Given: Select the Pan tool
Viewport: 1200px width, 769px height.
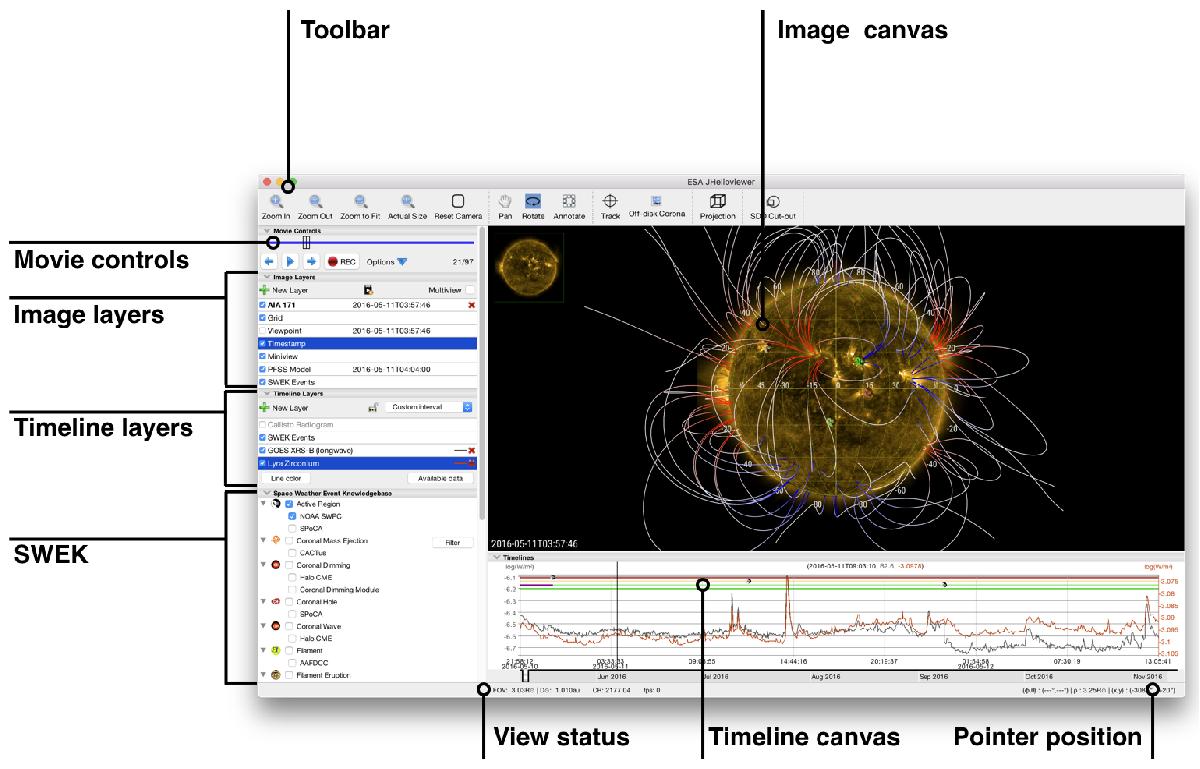Looking at the screenshot, I should point(505,204).
